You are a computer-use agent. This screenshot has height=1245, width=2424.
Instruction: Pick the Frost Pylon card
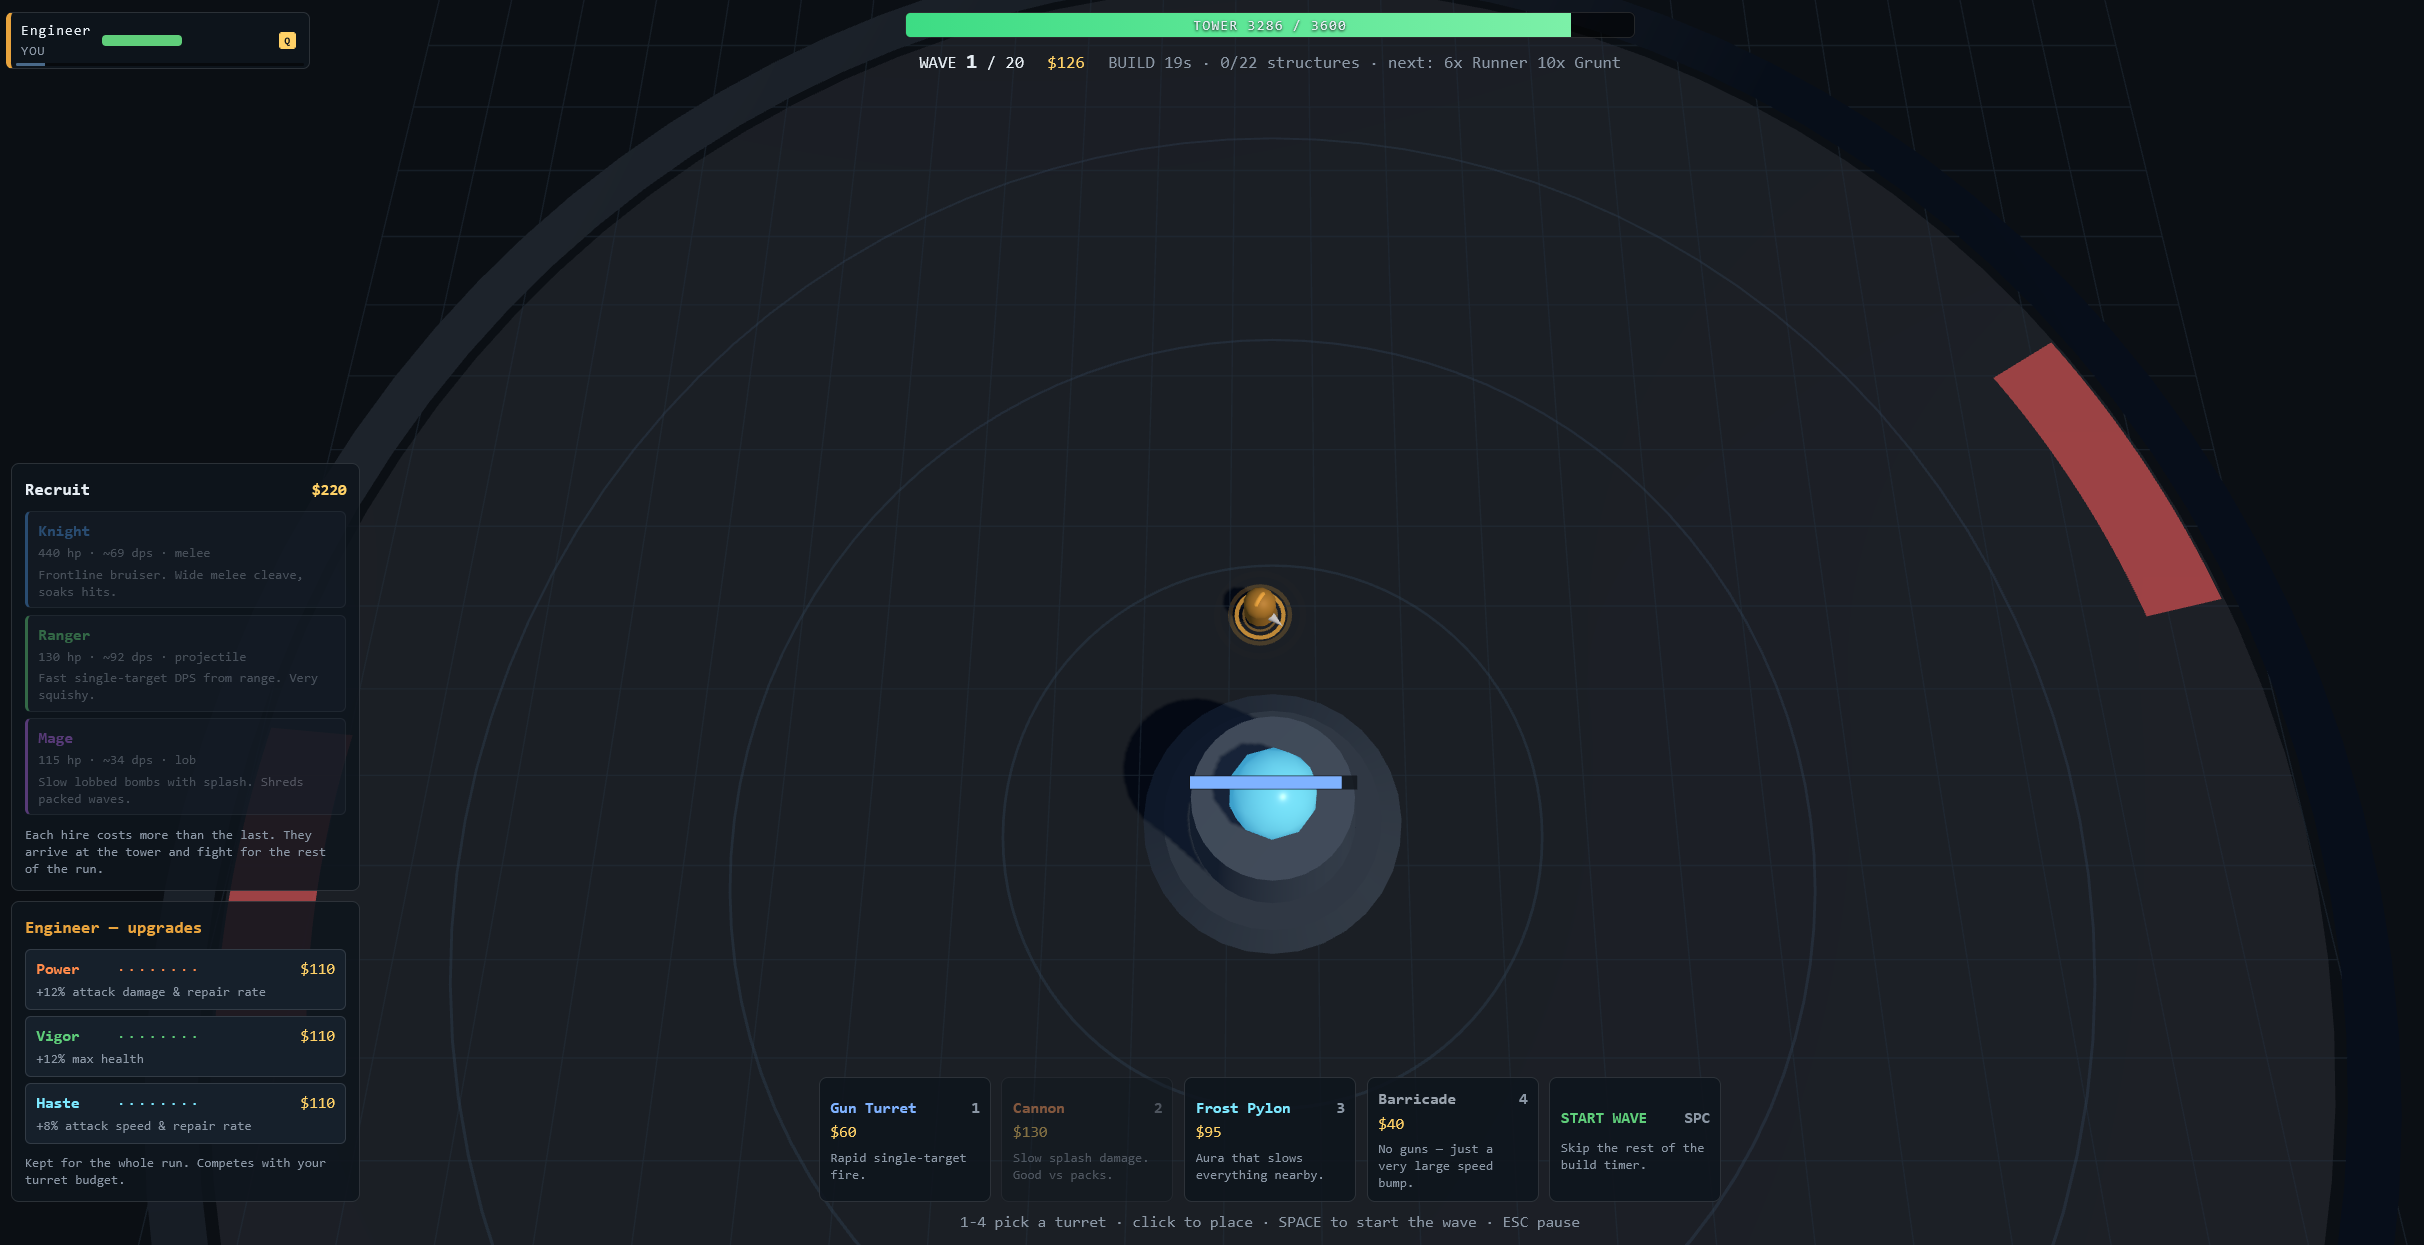tap(1270, 1140)
